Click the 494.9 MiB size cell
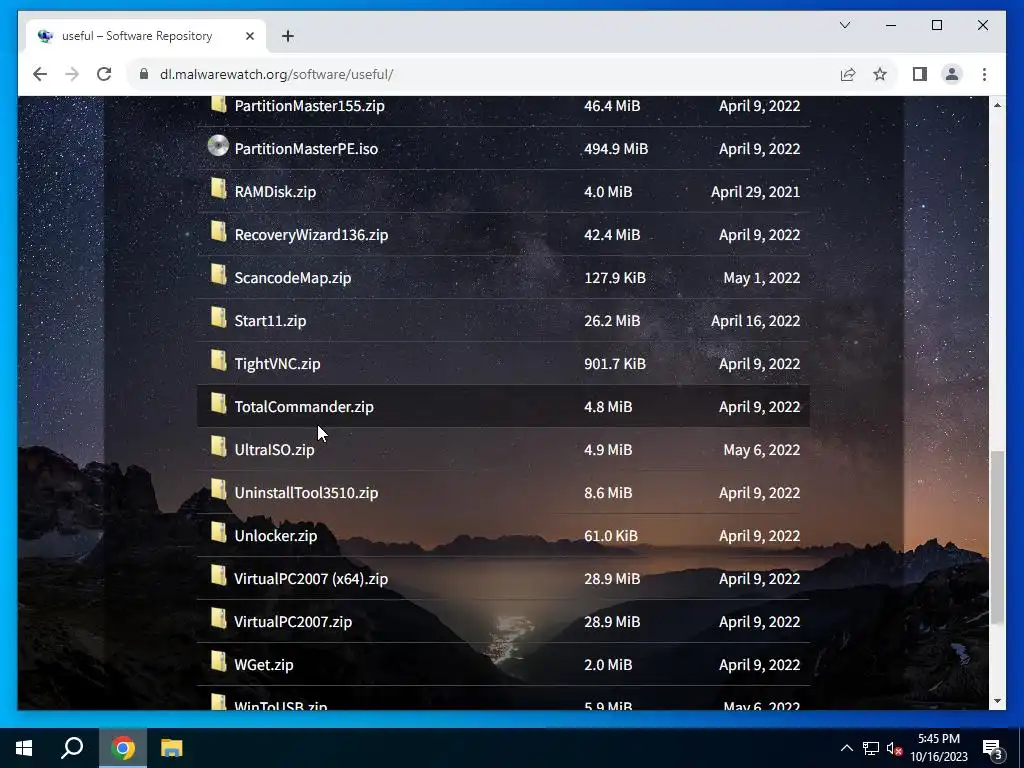This screenshot has height=768, width=1024. click(616, 149)
